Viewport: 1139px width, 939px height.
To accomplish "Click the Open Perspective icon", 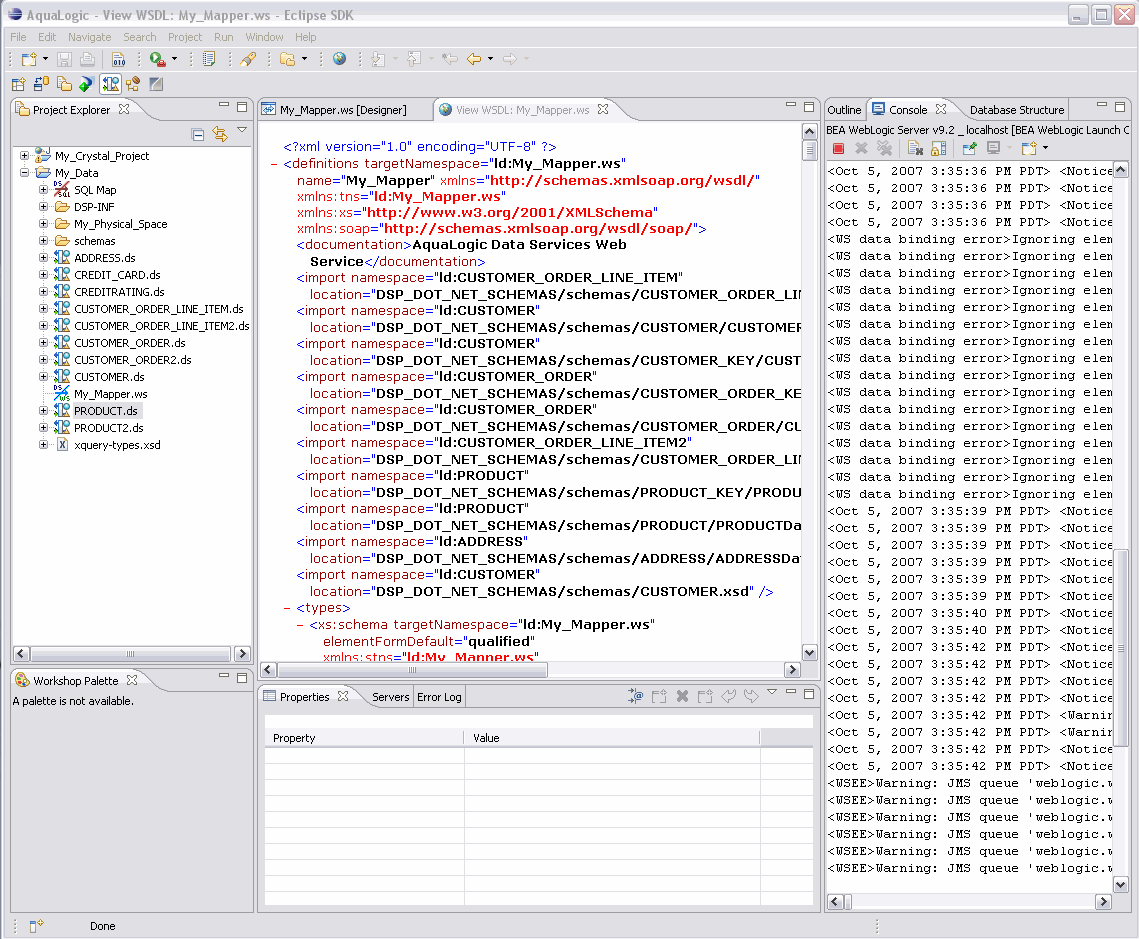I will [x=18, y=84].
